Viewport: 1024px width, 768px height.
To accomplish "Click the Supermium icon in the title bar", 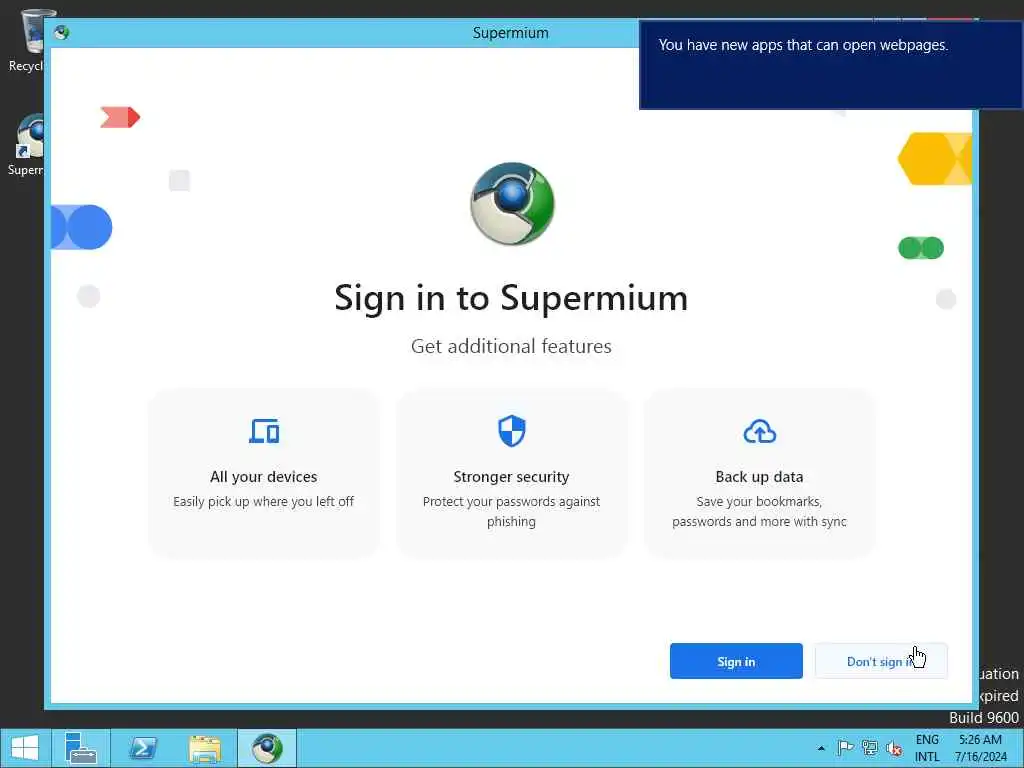I will click(62, 33).
